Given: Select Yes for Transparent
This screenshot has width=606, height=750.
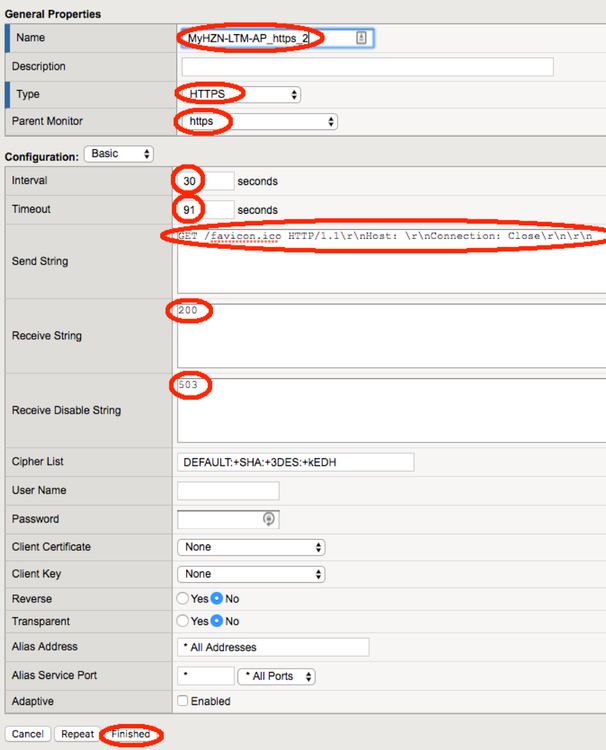Looking at the screenshot, I should (x=183, y=621).
